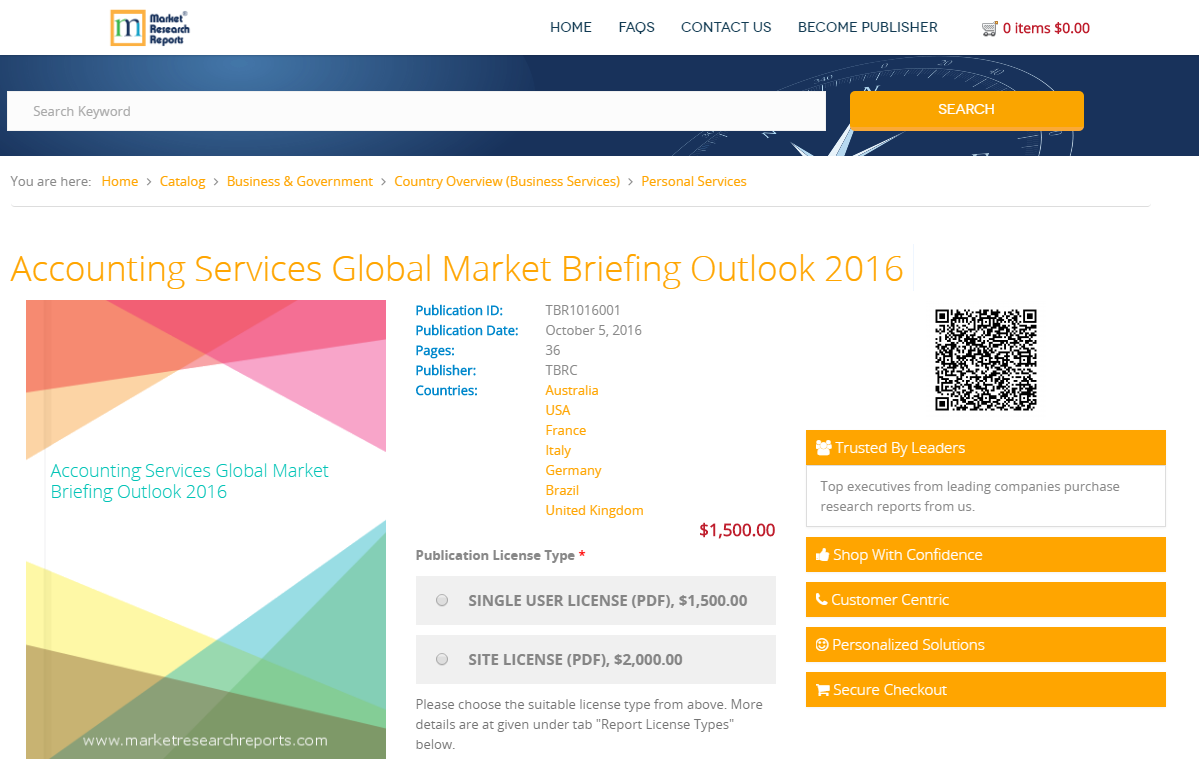
Task: Select Single User License radio button
Action: tap(442, 600)
